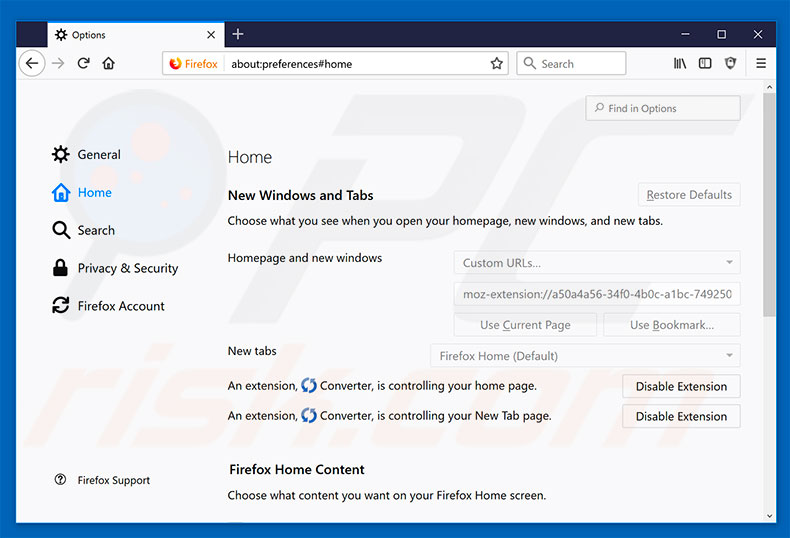790x538 pixels.
Task: Open Privacy & Security settings
Action: click(x=115, y=268)
